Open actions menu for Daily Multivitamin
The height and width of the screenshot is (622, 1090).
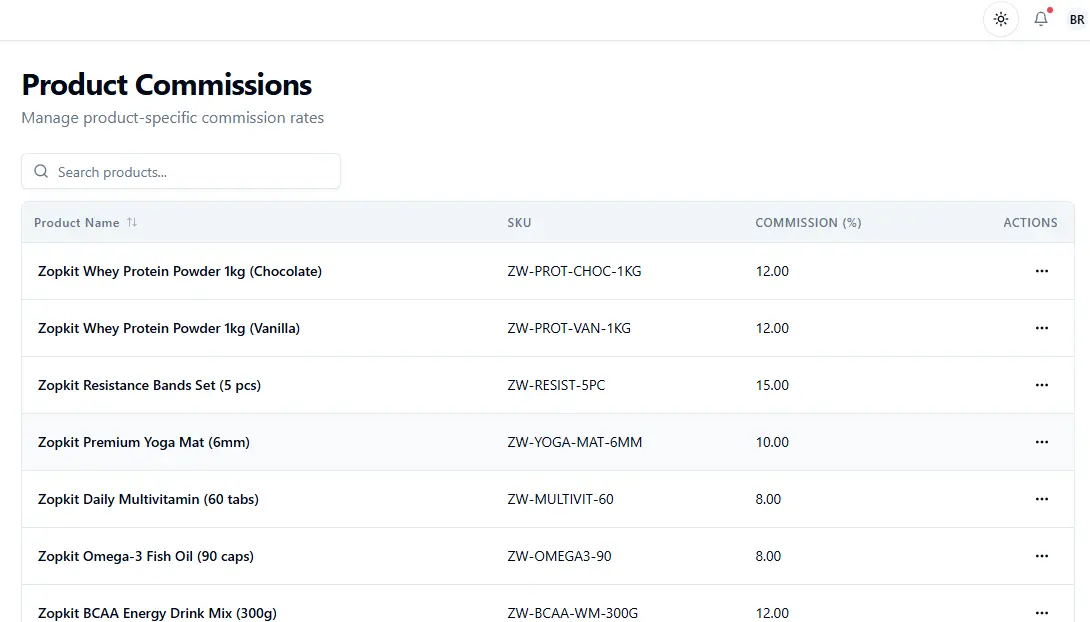[1041, 499]
